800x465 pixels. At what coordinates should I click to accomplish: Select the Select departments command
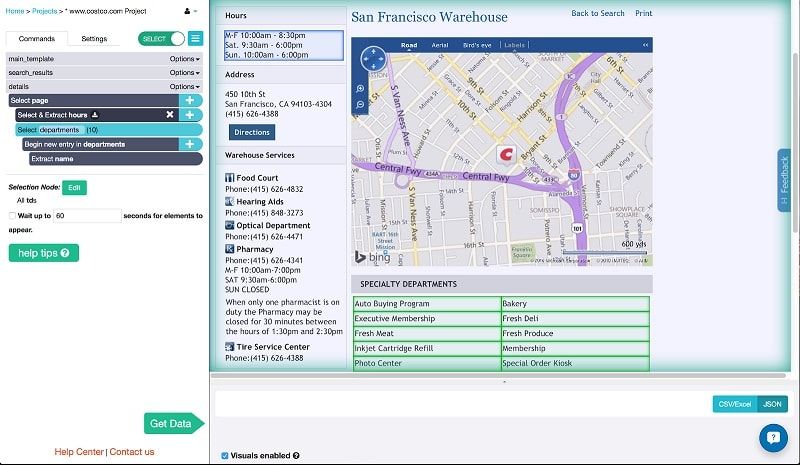109,130
